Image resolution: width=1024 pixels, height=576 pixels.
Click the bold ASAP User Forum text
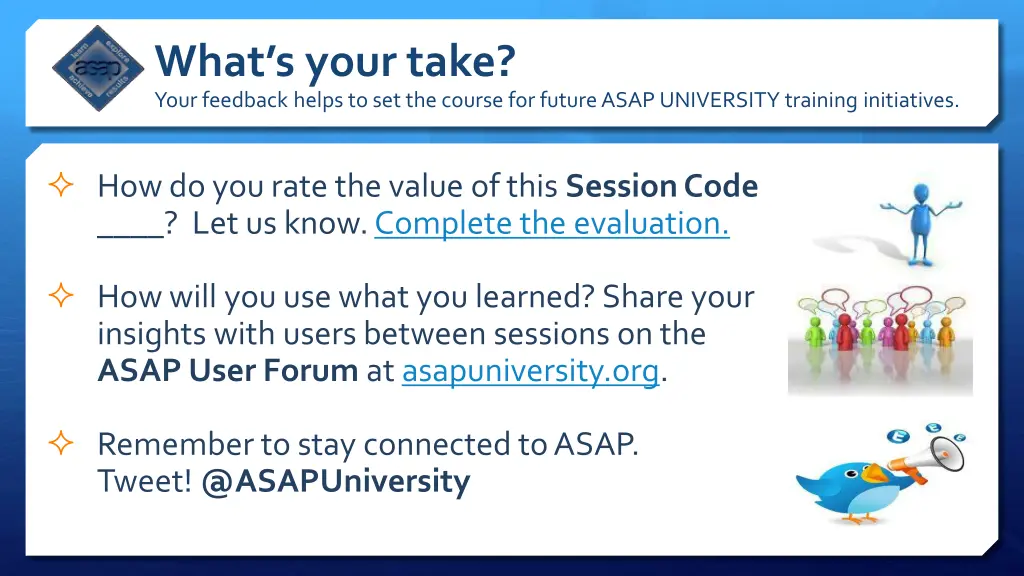pos(227,371)
